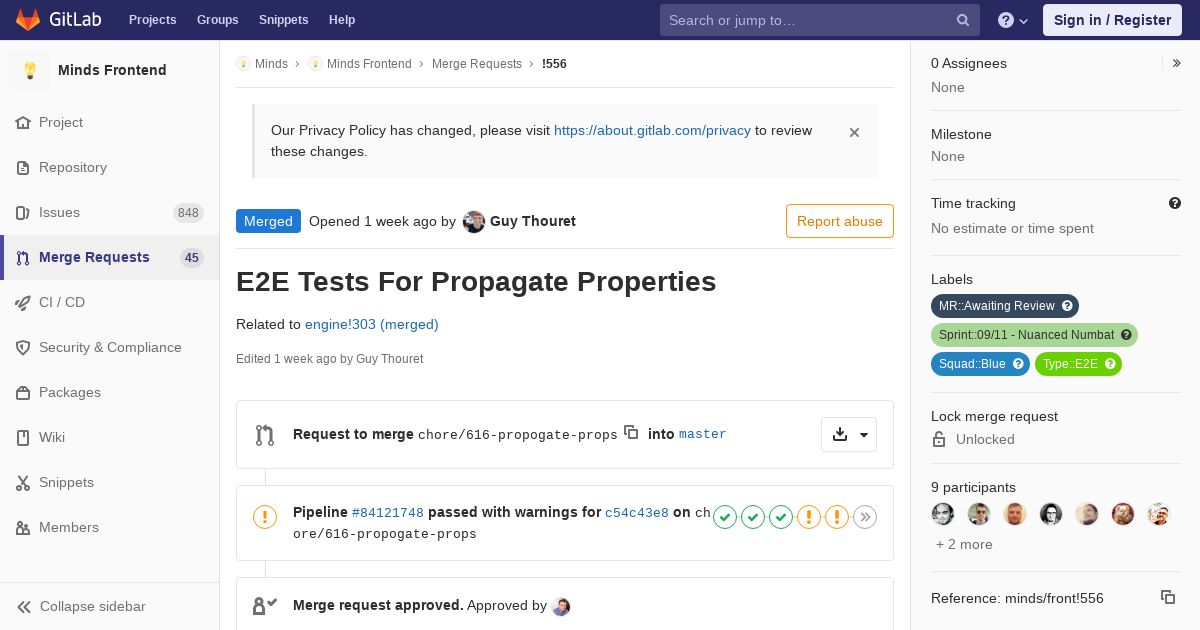Dismiss the Privacy Policy notice
The image size is (1200, 630).
pos(854,132)
